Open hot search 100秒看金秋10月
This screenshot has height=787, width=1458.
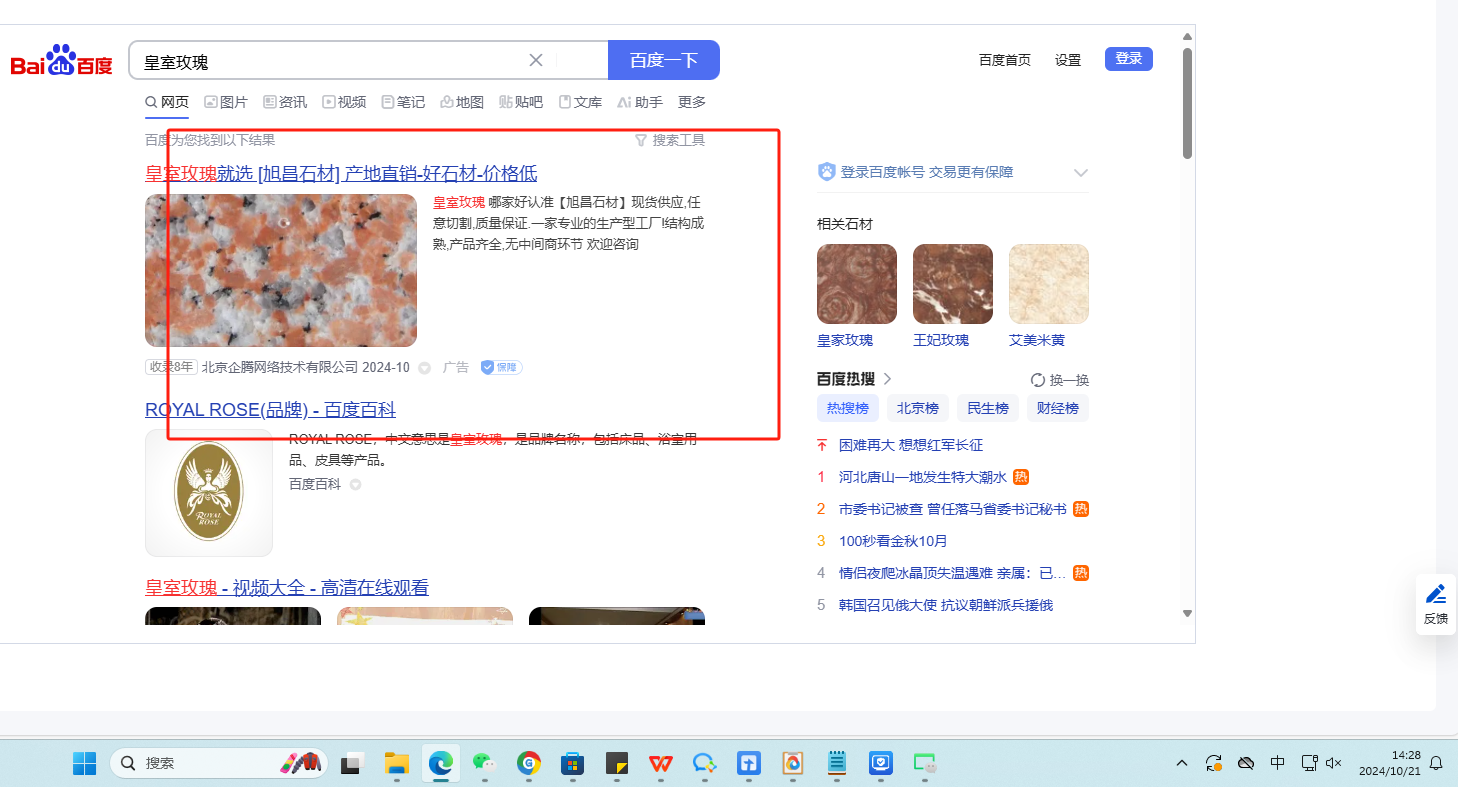coord(893,541)
